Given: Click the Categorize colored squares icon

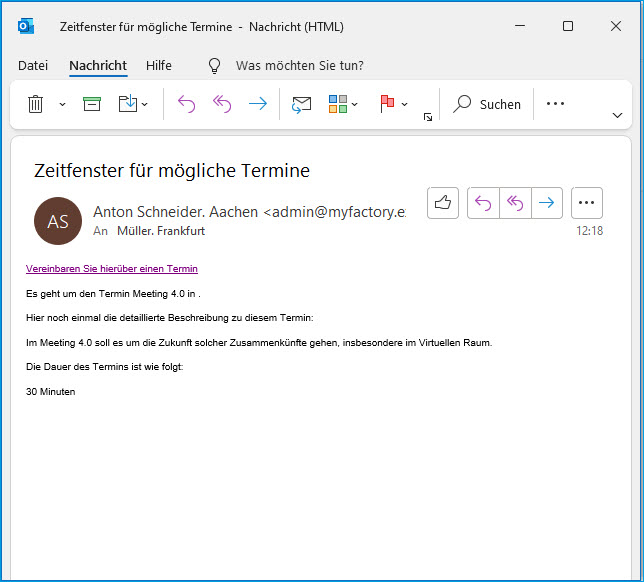Looking at the screenshot, I should (x=338, y=104).
